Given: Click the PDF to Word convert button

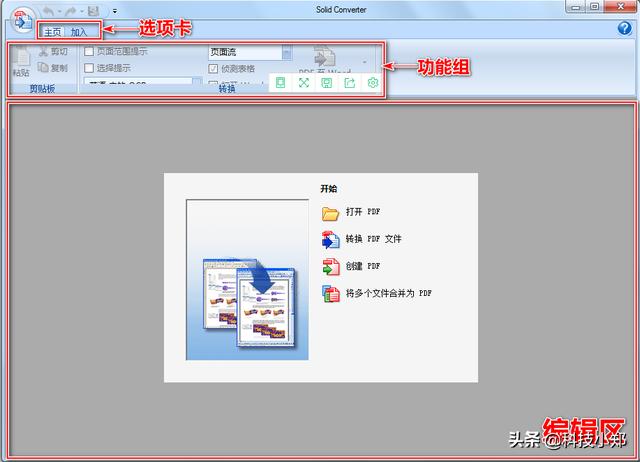Looking at the screenshot, I should click(324, 61).
